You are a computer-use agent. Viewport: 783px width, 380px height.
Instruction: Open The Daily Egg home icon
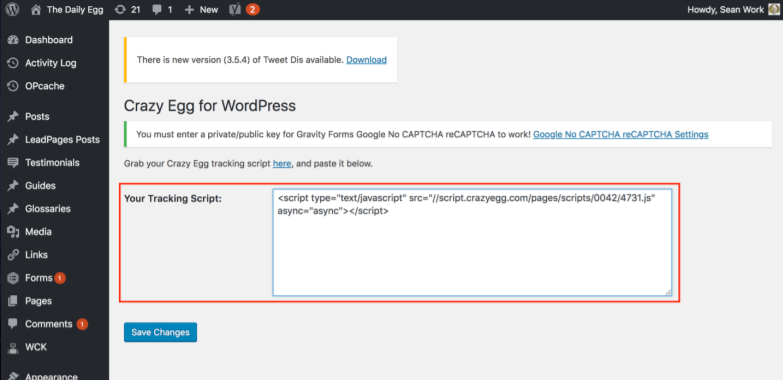tap(35, 9)
